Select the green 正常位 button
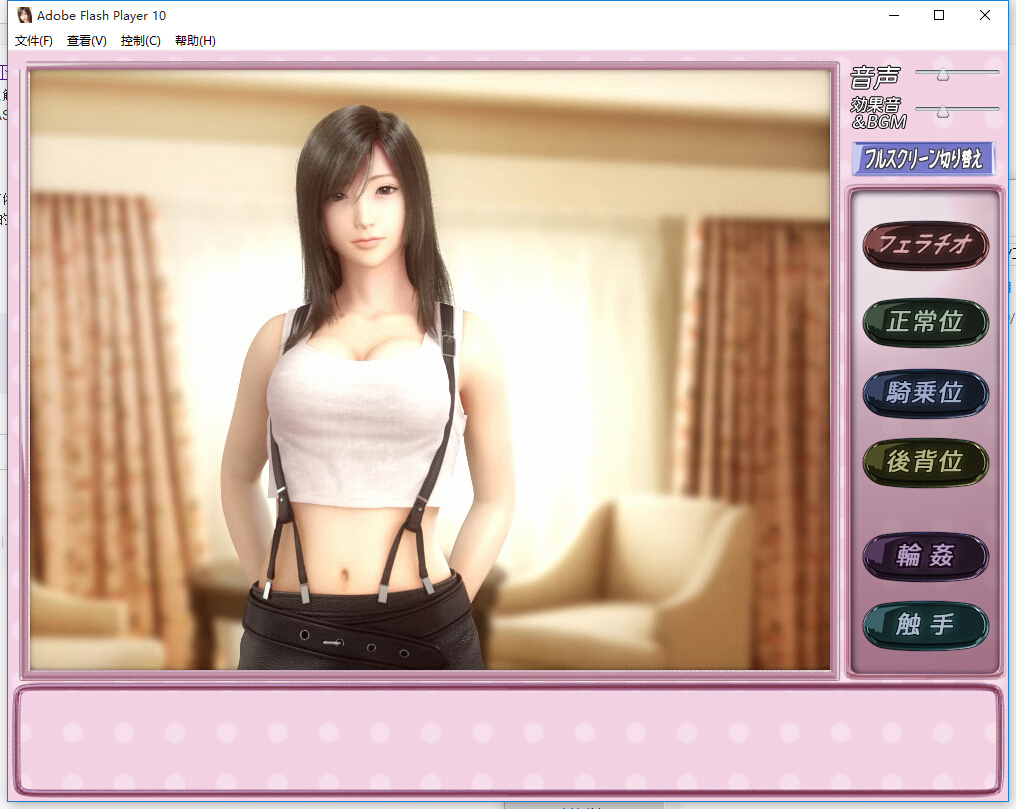Viewport: 1016px width, 809px height. coord(925,322)
